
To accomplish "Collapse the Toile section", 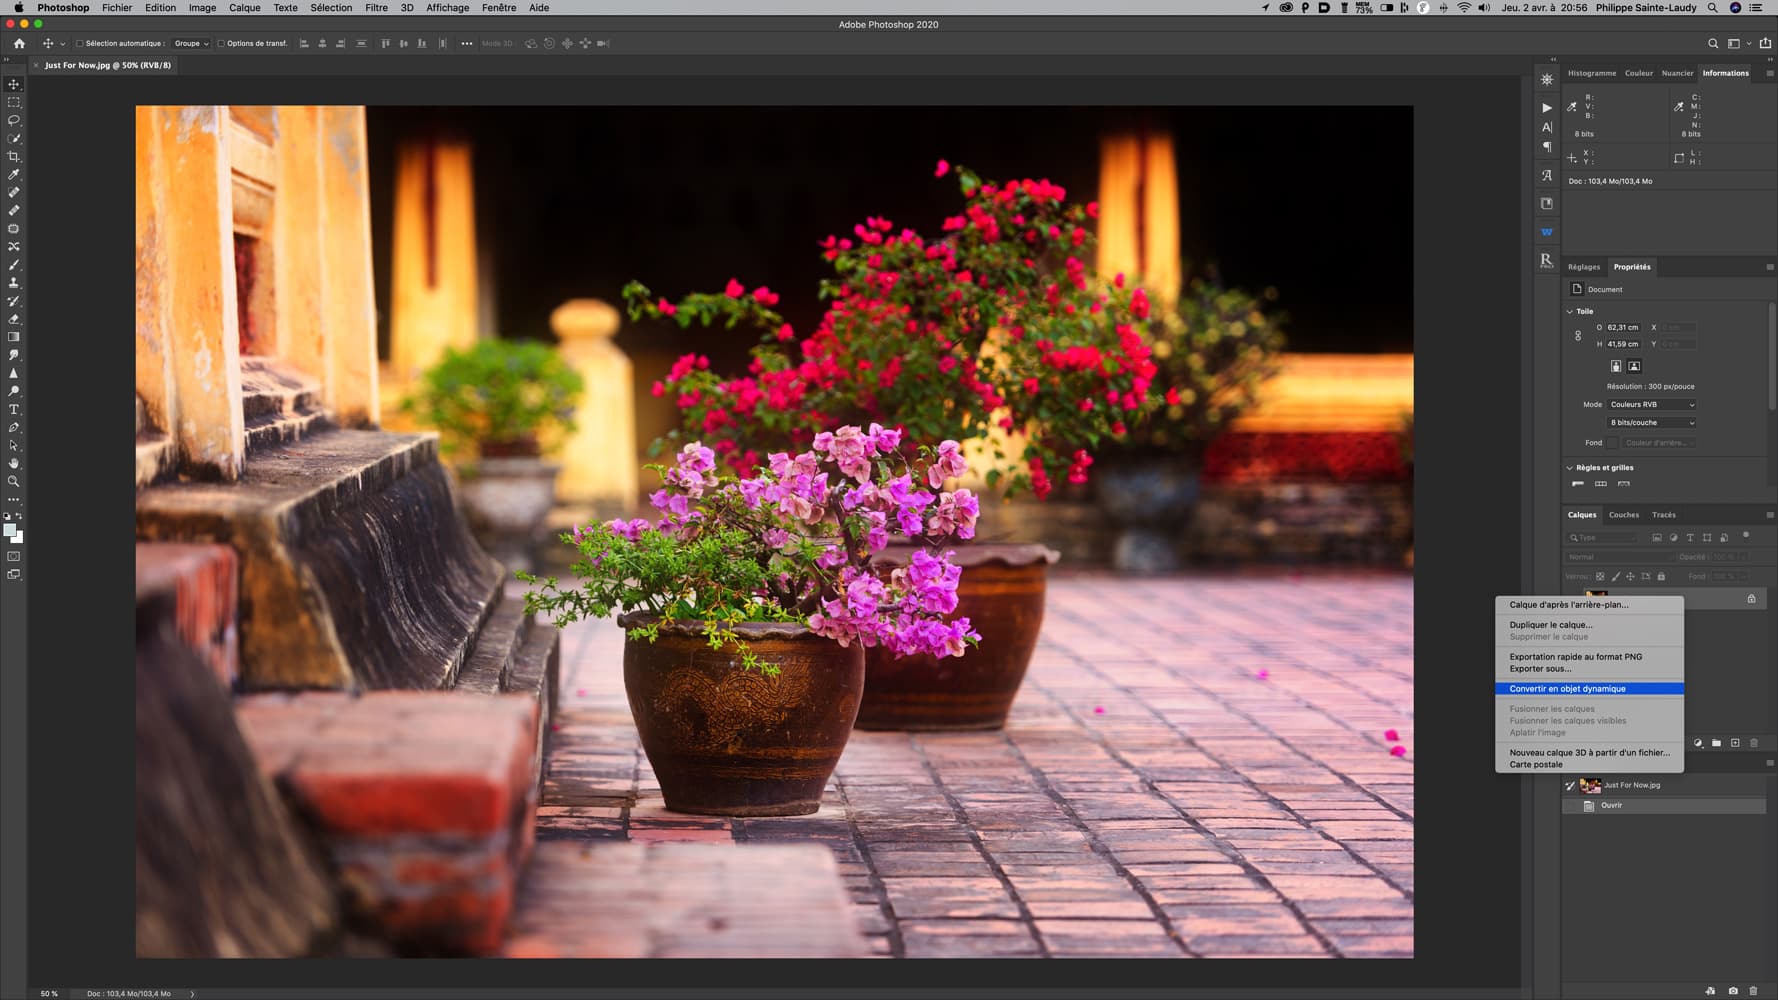I will (1570, 312).
